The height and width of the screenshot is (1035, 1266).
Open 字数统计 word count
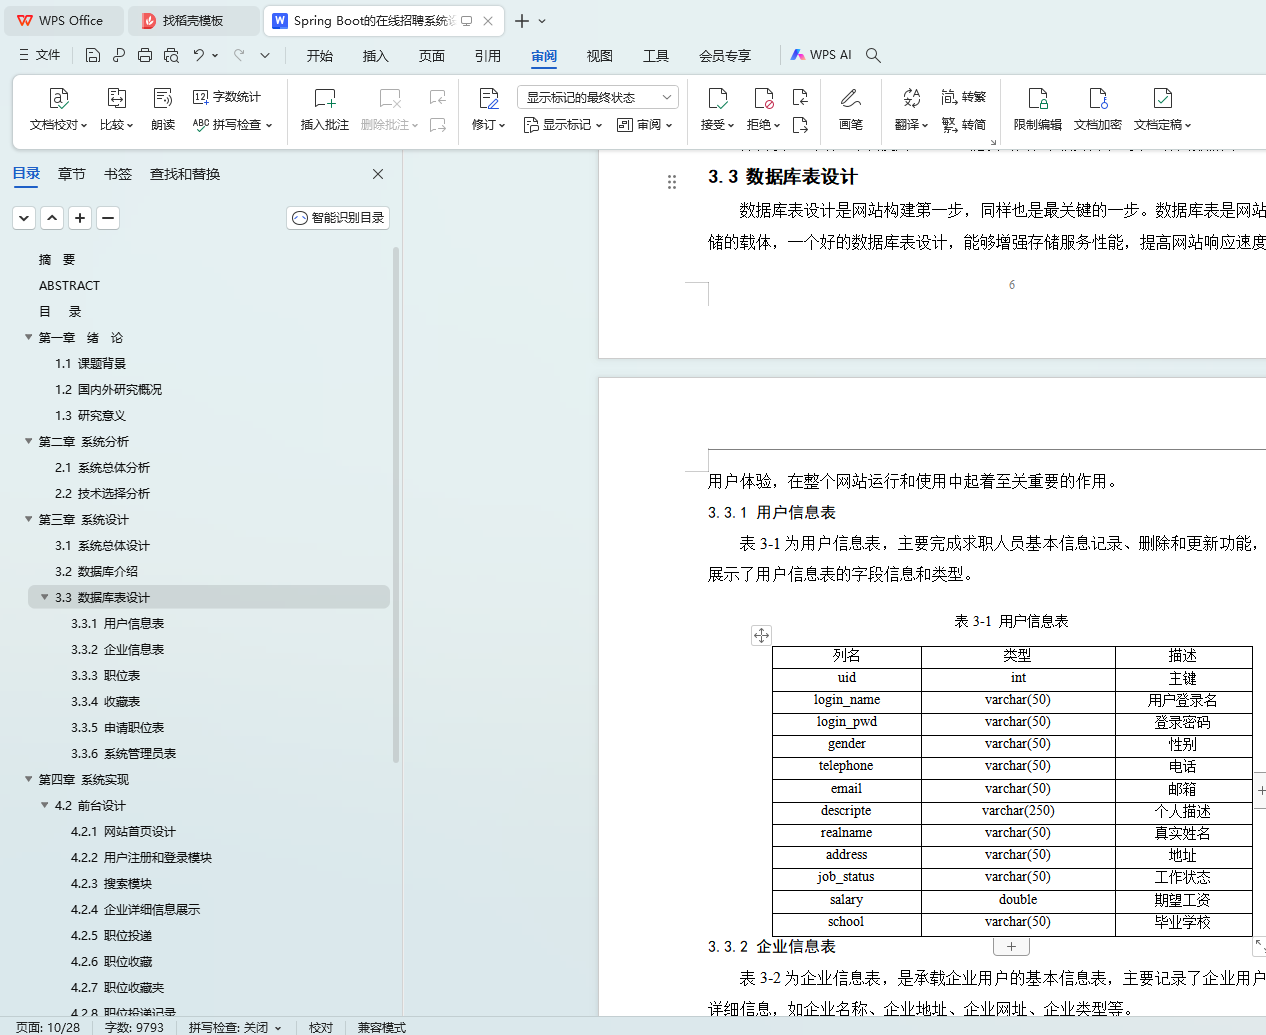(x=227, y=97)
